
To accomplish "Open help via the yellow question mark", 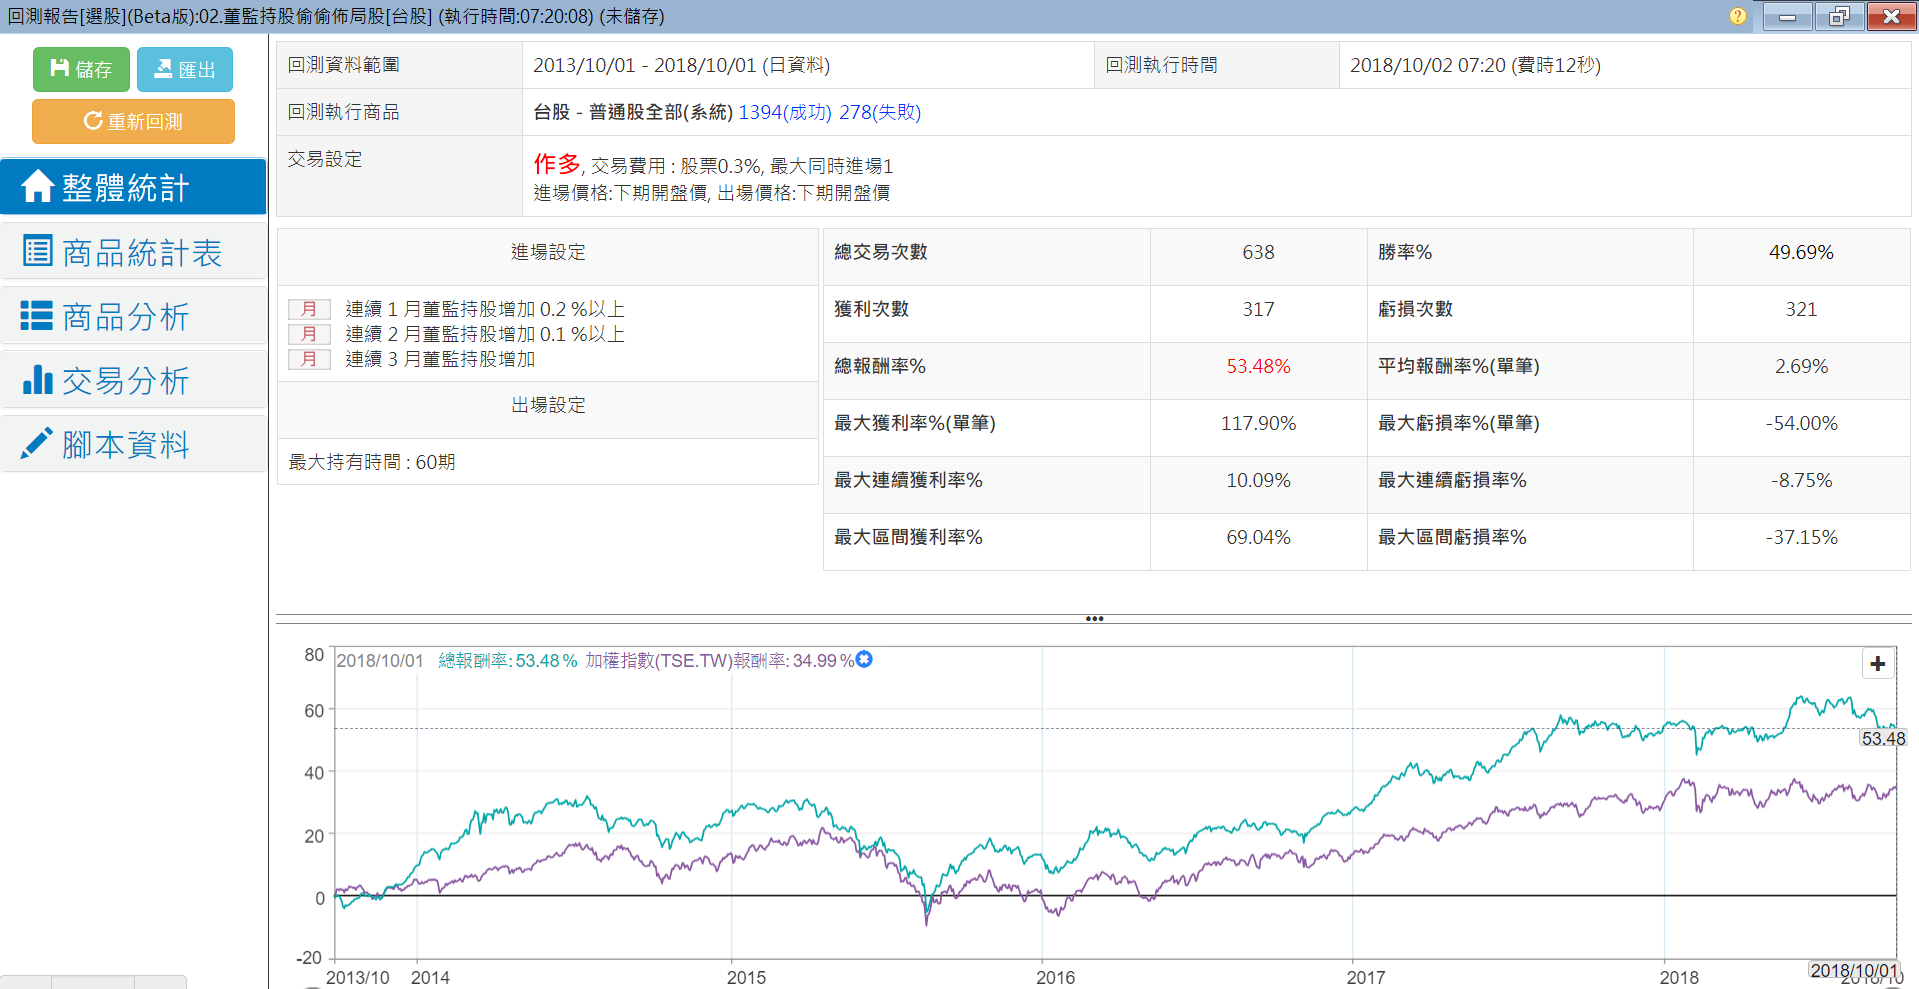I will 1738,16.
